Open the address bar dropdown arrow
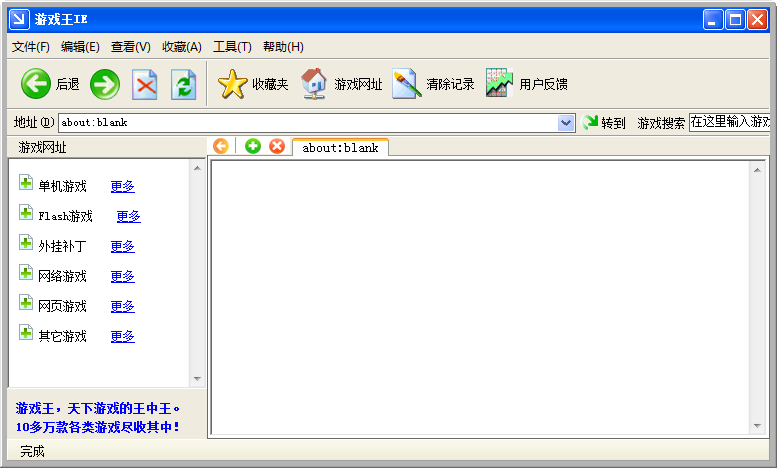777x468 pixels. point(565,123)
